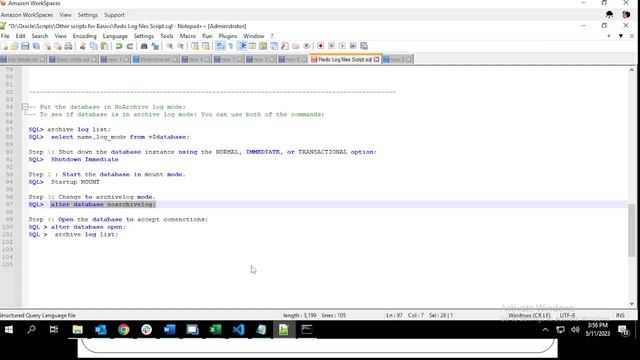Click the Copy toolbar icon
Image resolution: width=640 pixels, height=360 pixels.
click(93, 46)
